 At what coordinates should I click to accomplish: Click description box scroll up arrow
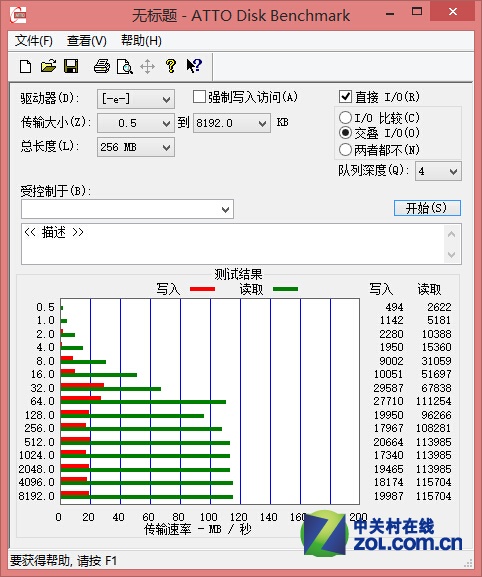pyautogui.click(x=452, y=234)
